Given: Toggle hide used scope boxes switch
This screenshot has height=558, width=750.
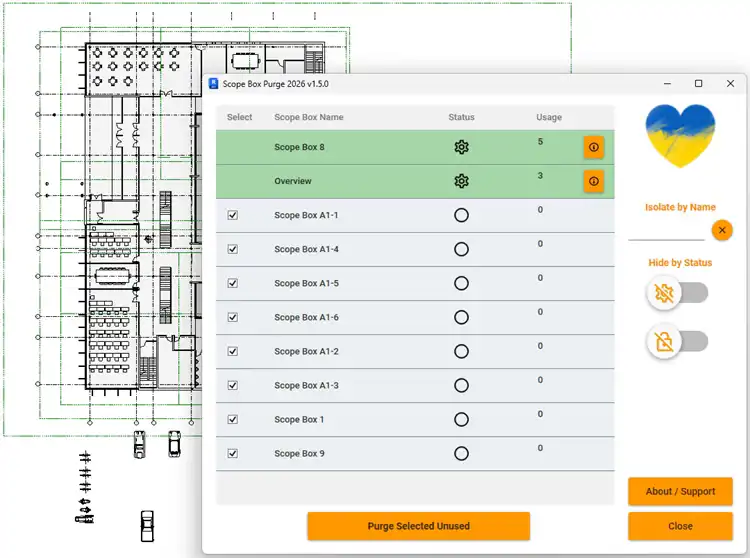Looking at the screenshot, I should coord(678,293).
